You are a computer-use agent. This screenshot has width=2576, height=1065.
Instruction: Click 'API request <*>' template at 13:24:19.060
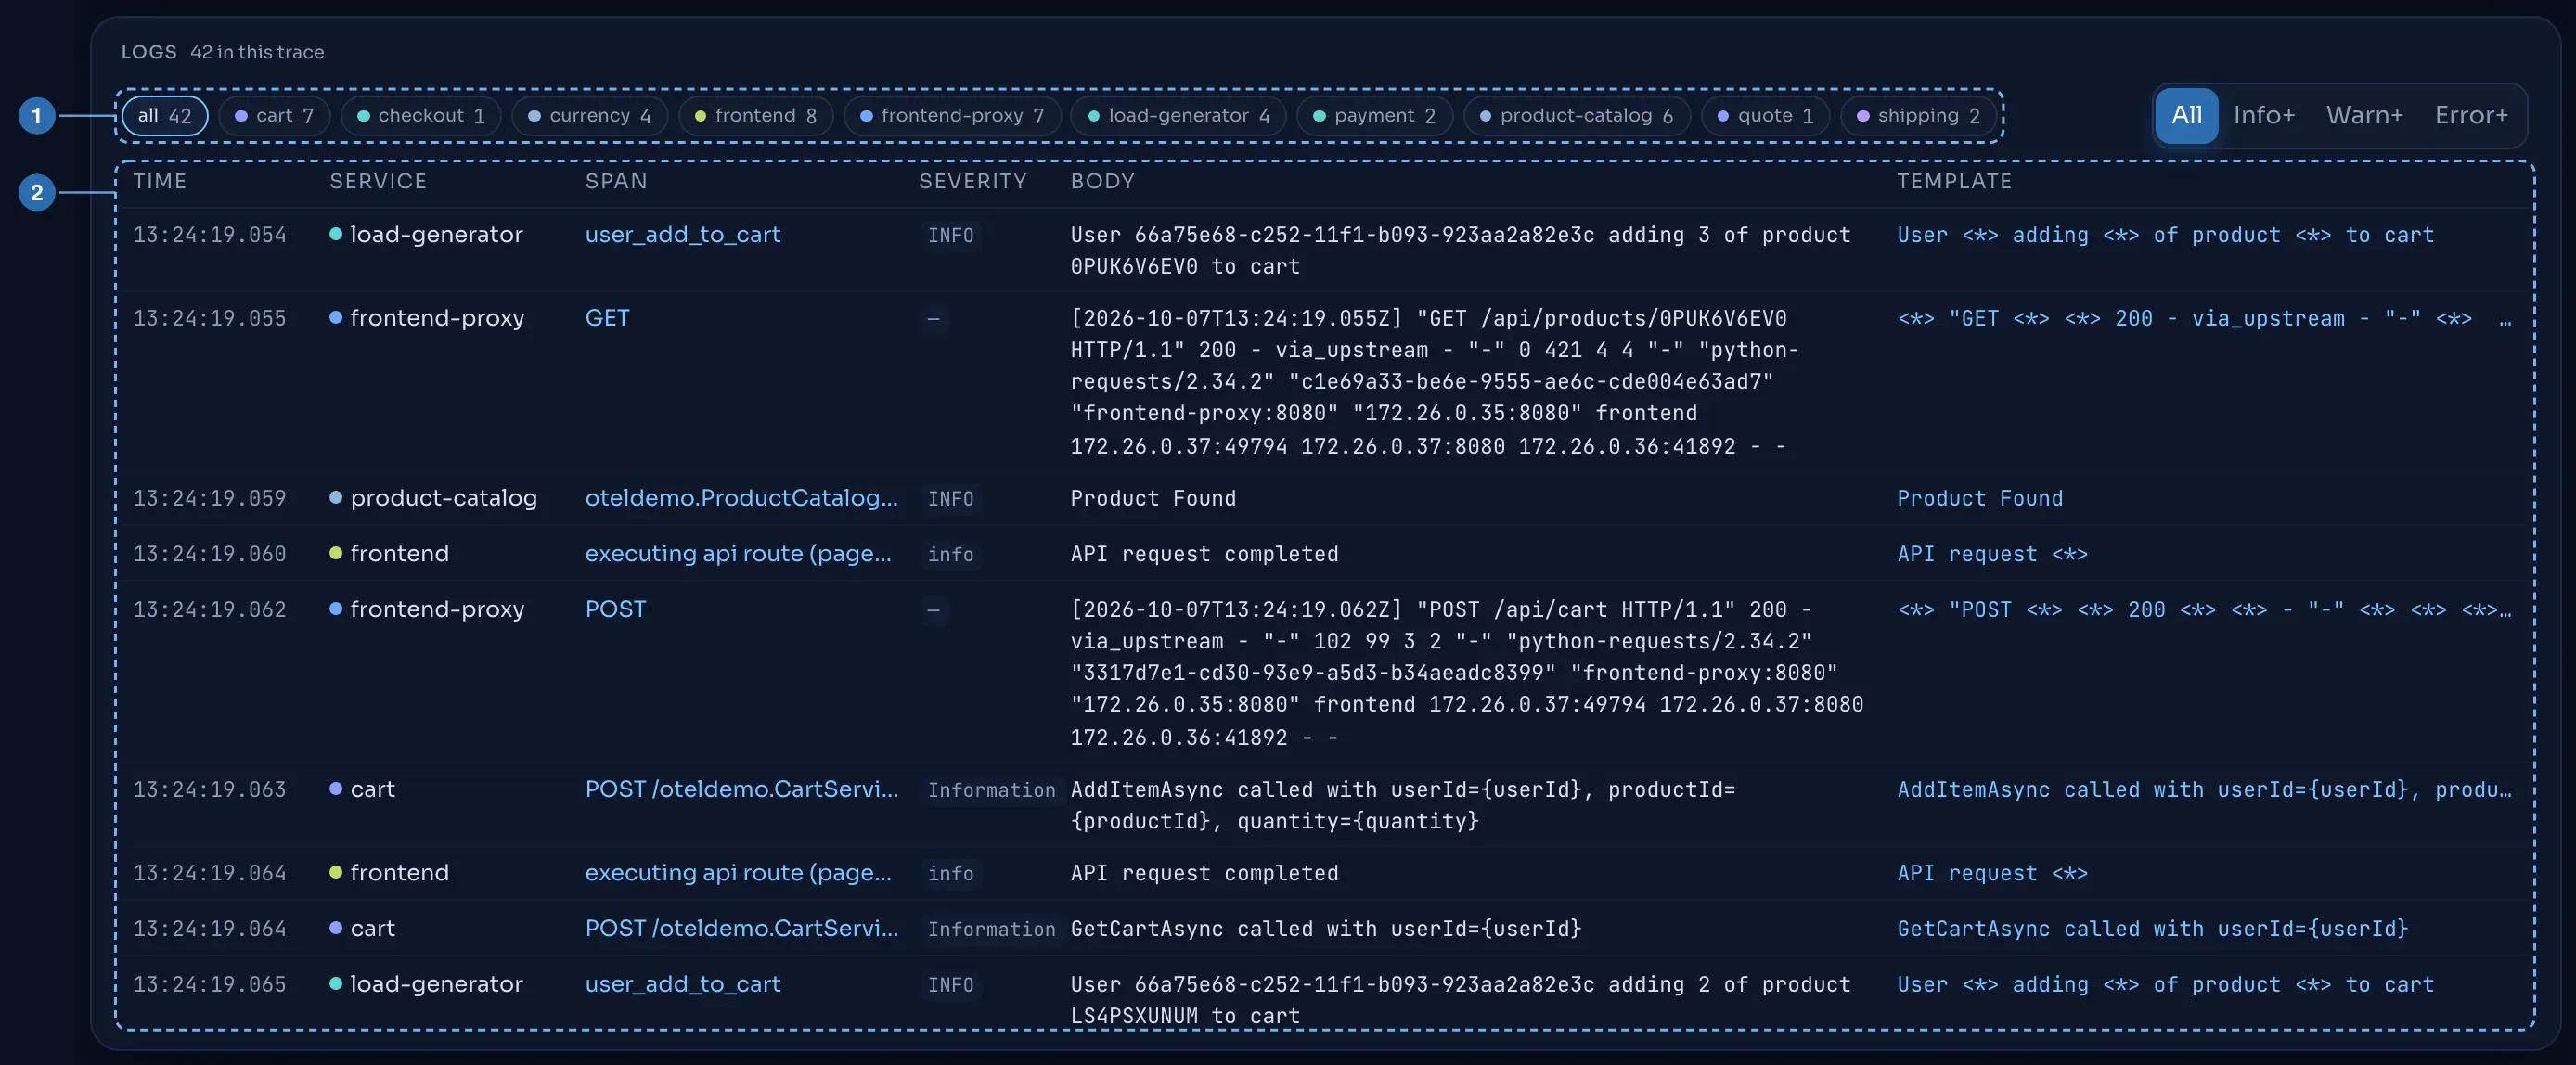1992,554
